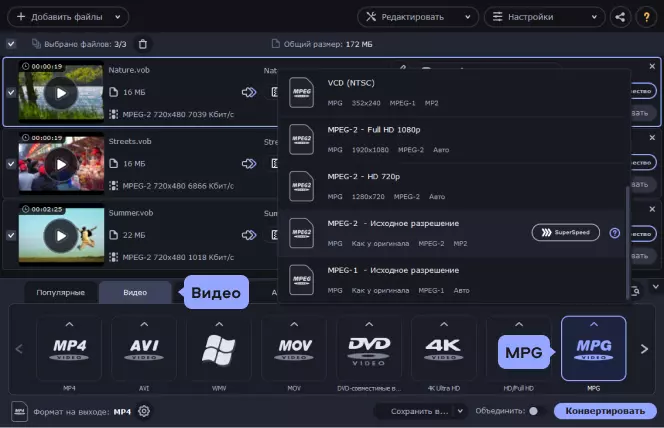Viewport: 664px width, 428px height.
Task: Open the Settings dropdown menu
Action: pyautogui.click(x=544, y=17)
